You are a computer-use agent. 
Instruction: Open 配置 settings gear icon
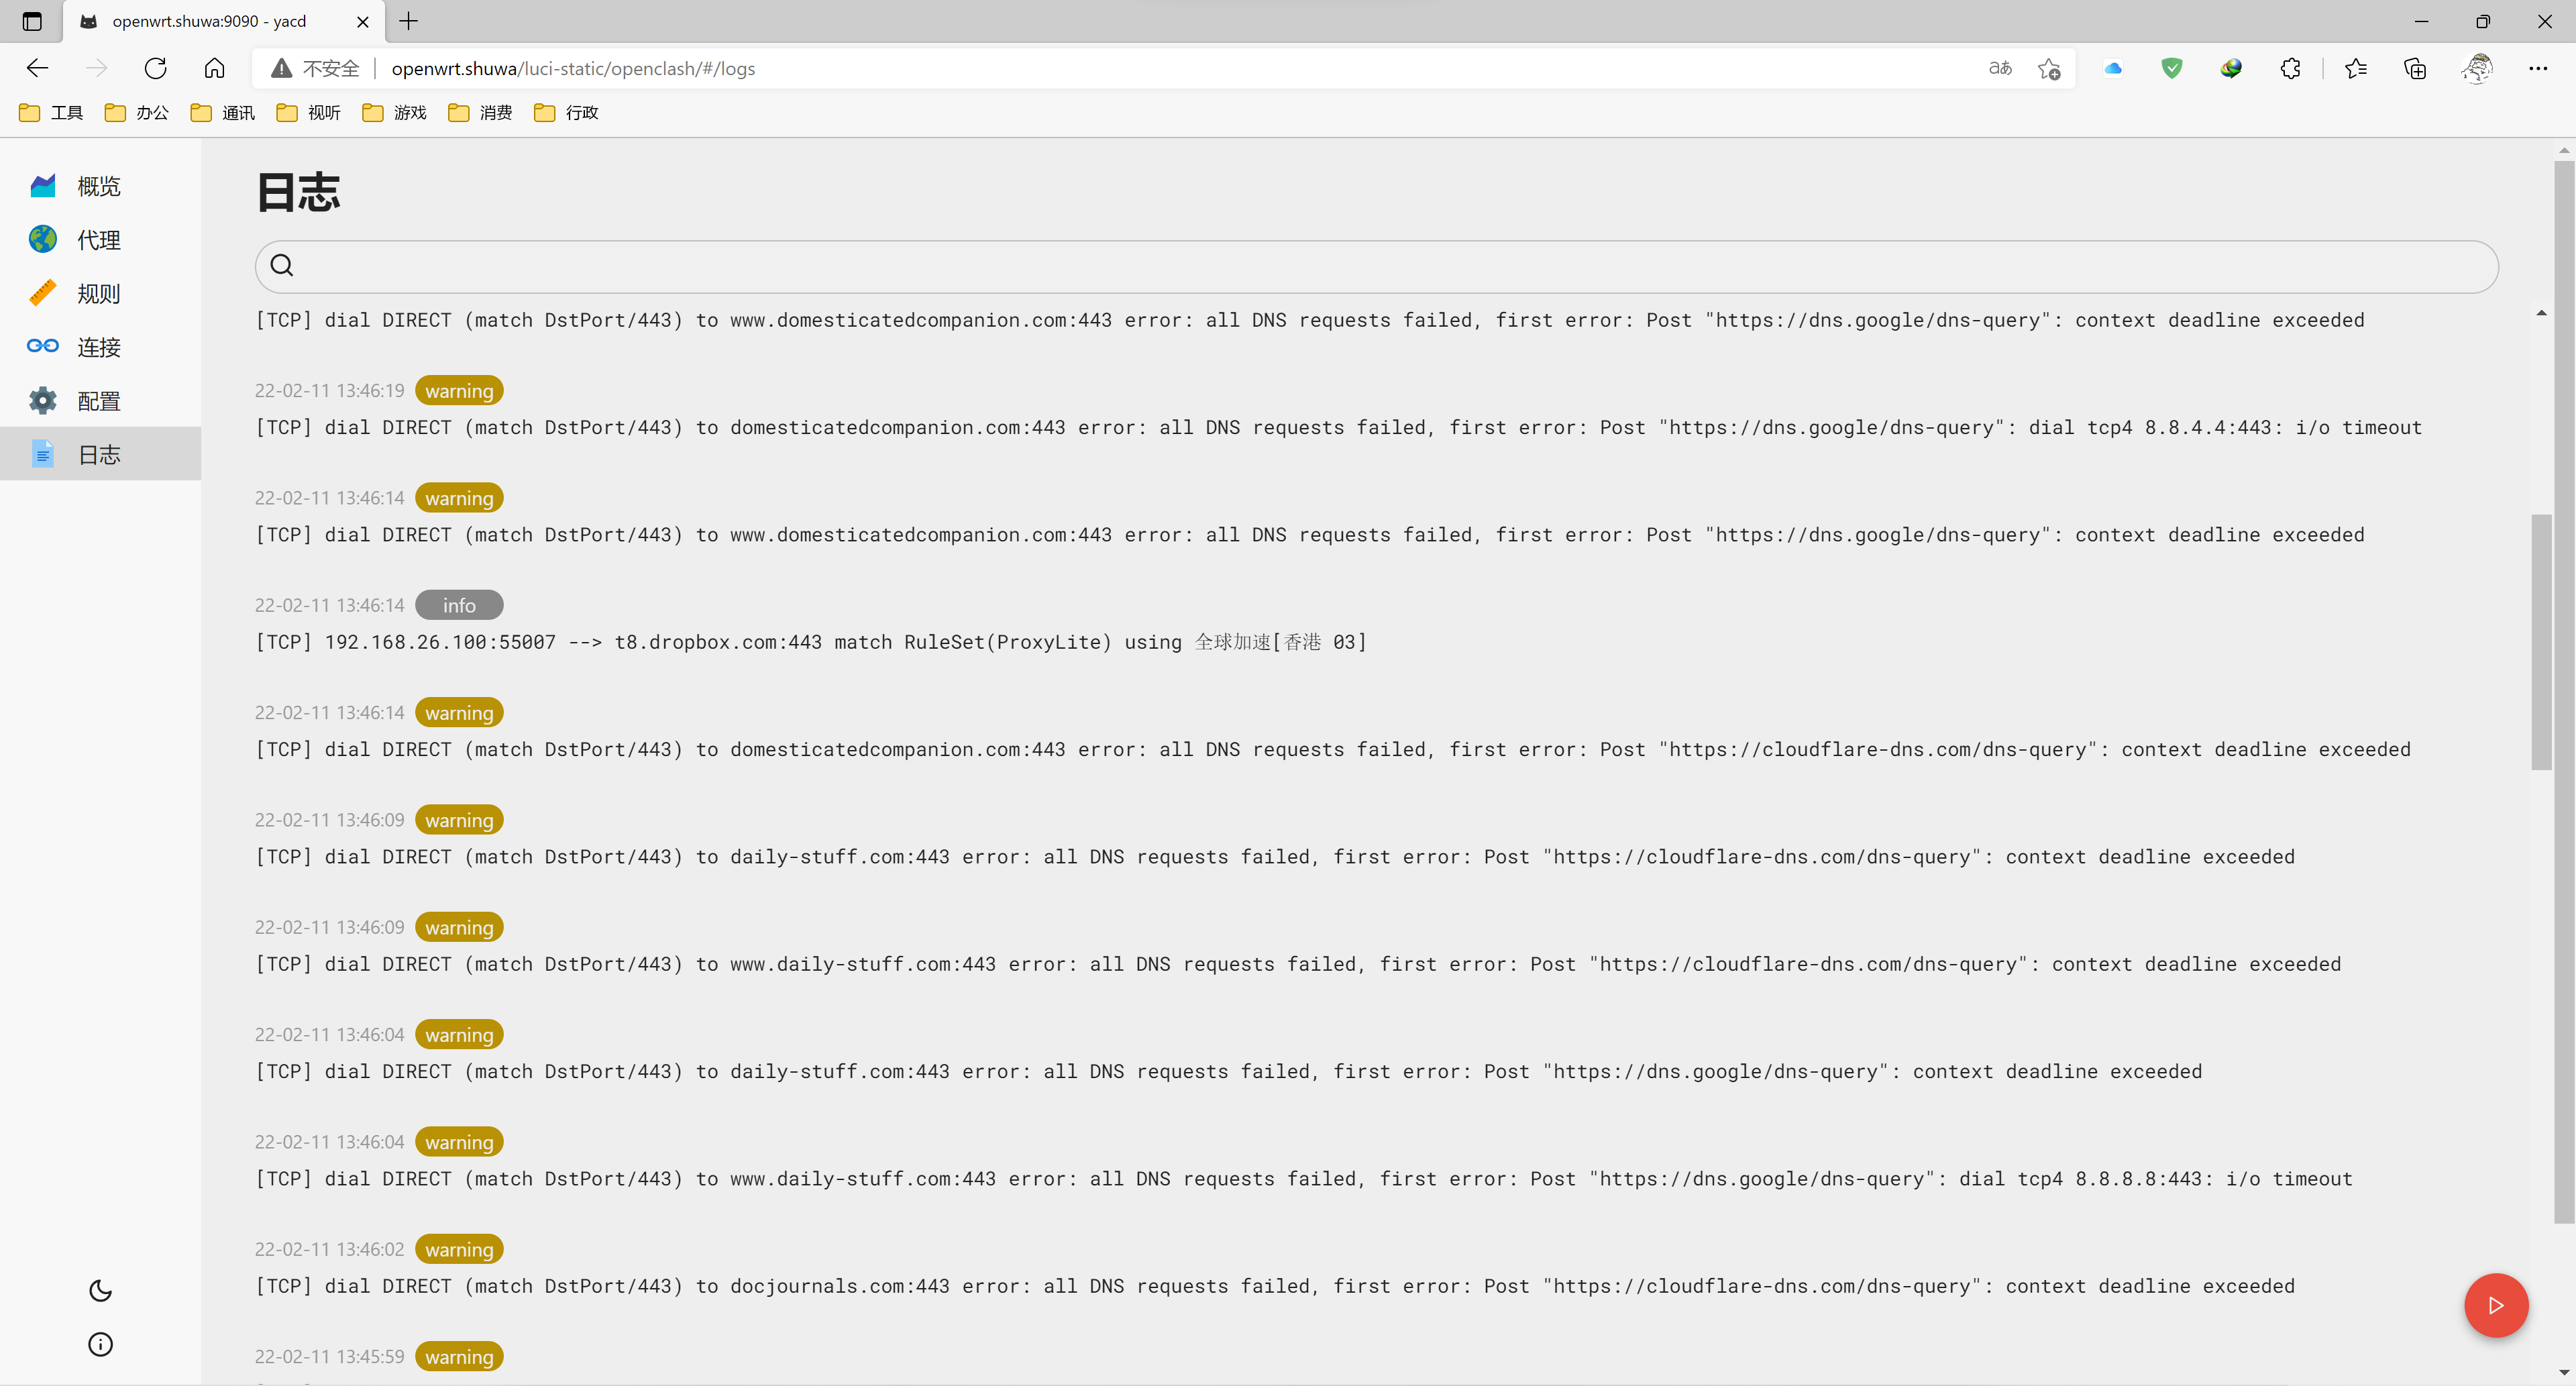[42, 400]
